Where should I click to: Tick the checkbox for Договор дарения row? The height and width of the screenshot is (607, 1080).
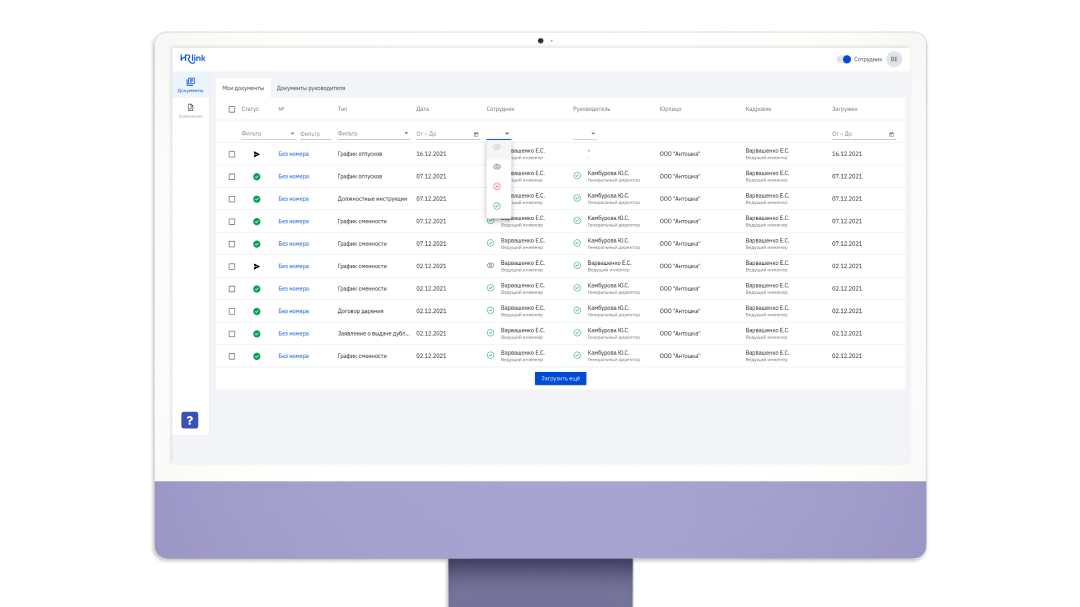[x=232, y=311]
